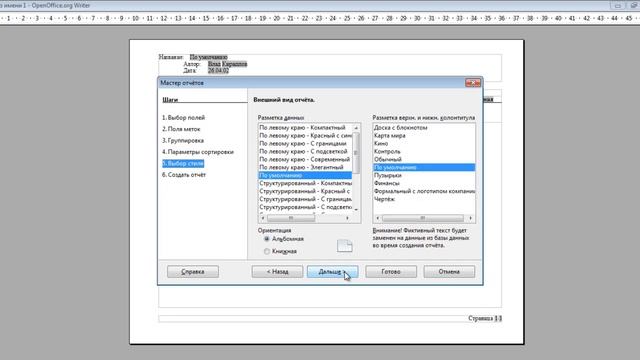The width and height of the screenshot is (640, 360).
Task: Click header layout list scroll-right arrow
Action: click(471, 218)
